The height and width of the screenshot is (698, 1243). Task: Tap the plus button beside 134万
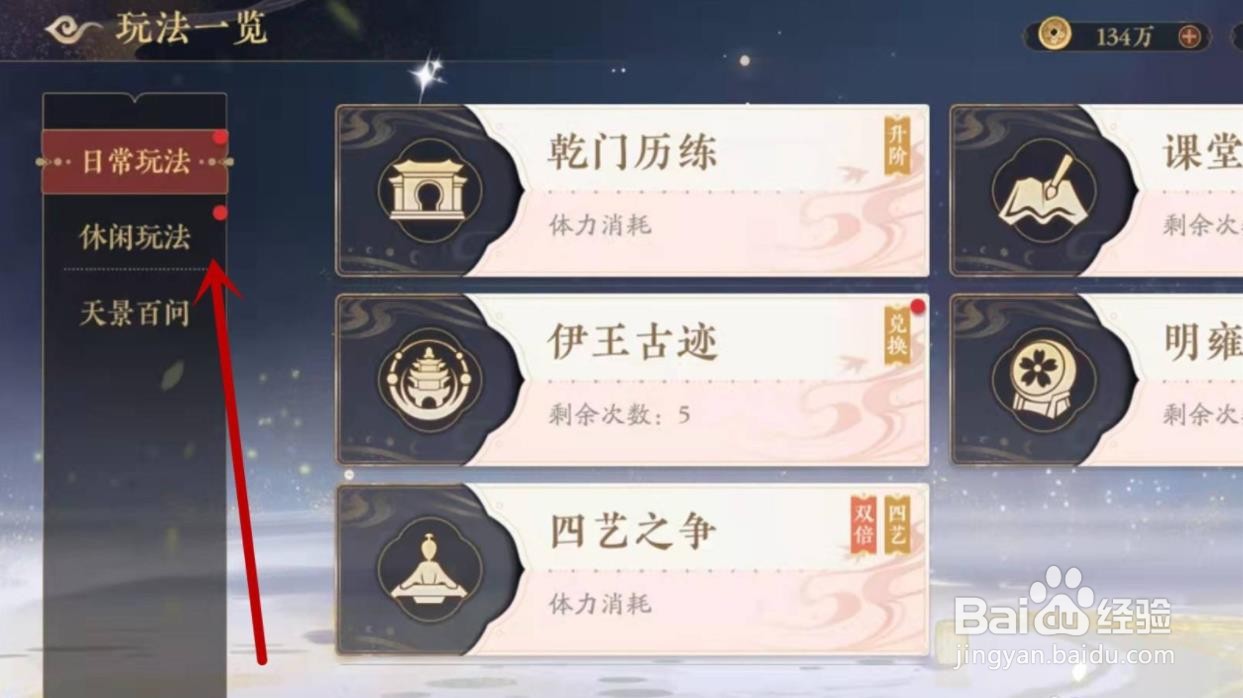[1189, 37]
